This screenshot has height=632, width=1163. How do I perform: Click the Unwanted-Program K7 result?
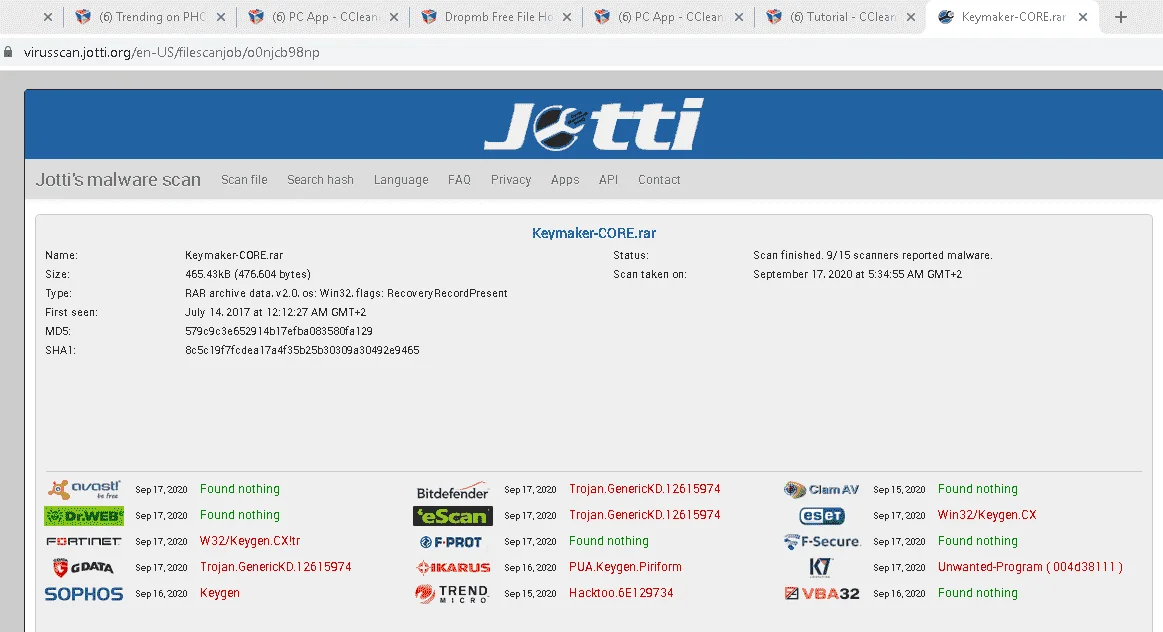click(1030, 567)
